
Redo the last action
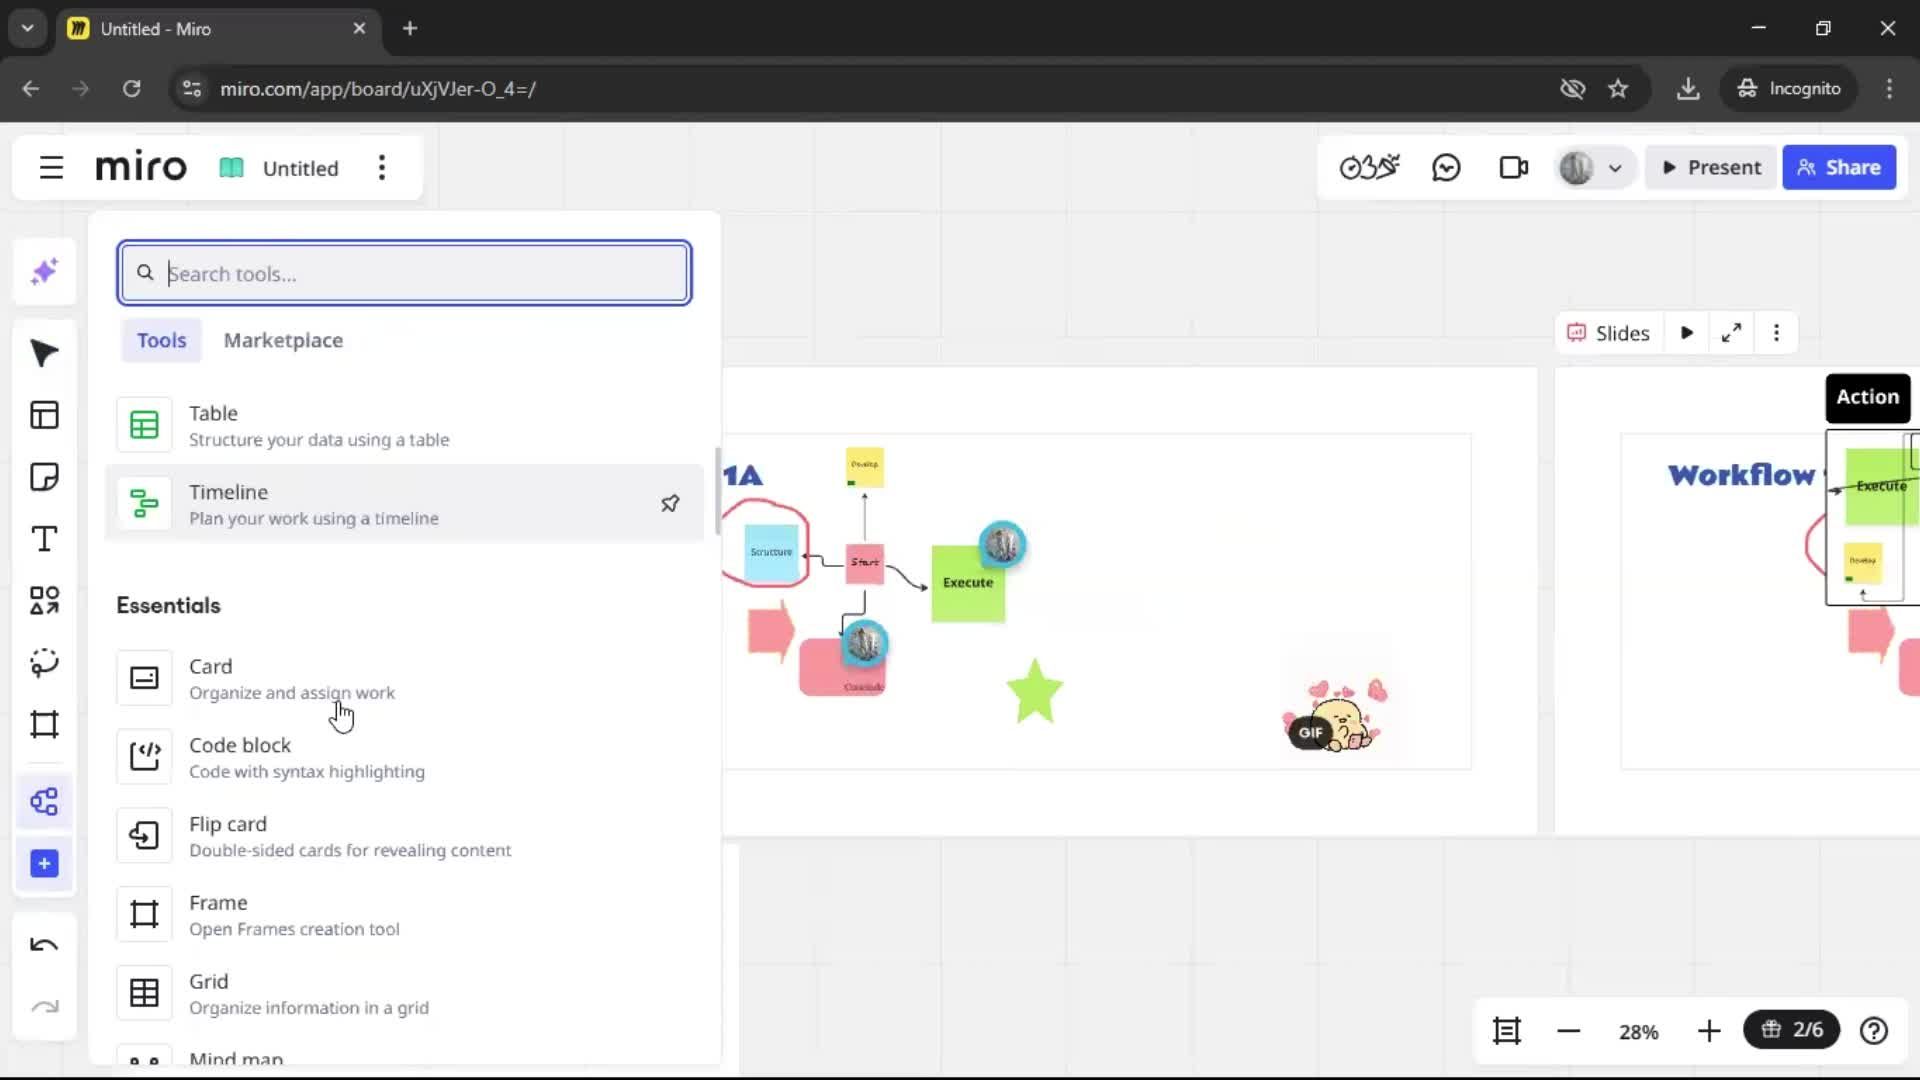(x=44, y=1007)
